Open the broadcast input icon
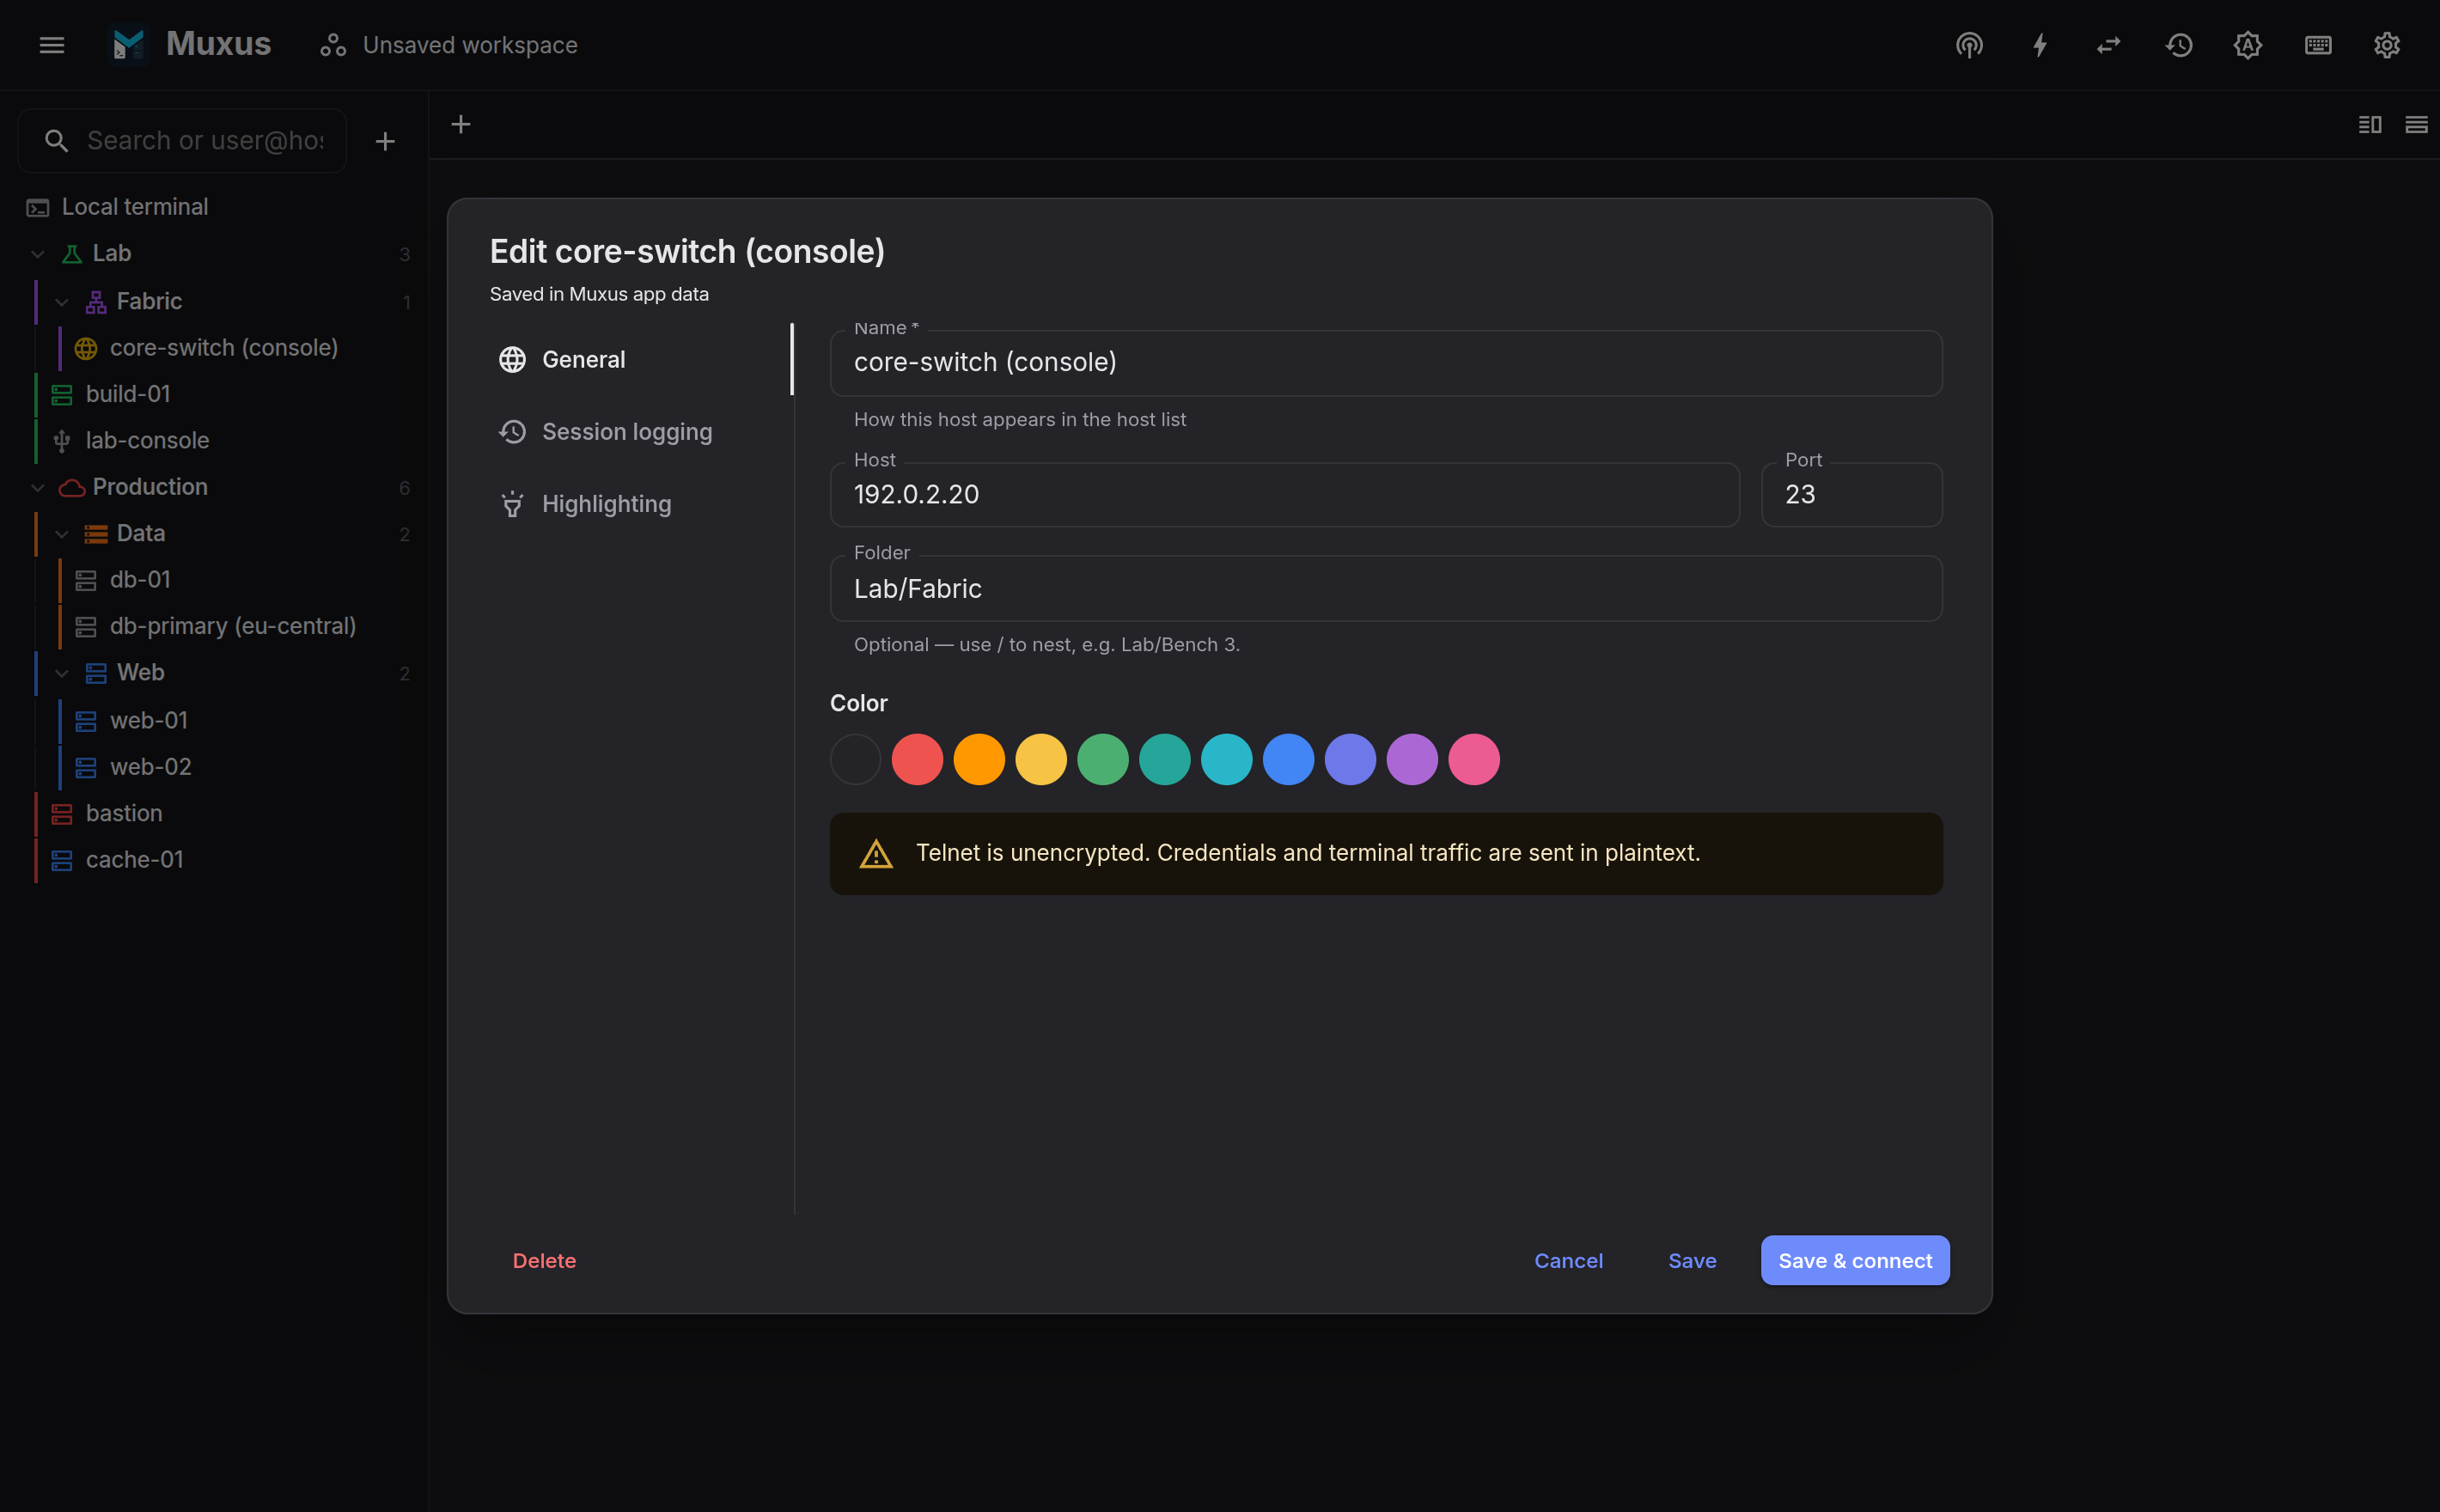 click(x=1969, y=45)
